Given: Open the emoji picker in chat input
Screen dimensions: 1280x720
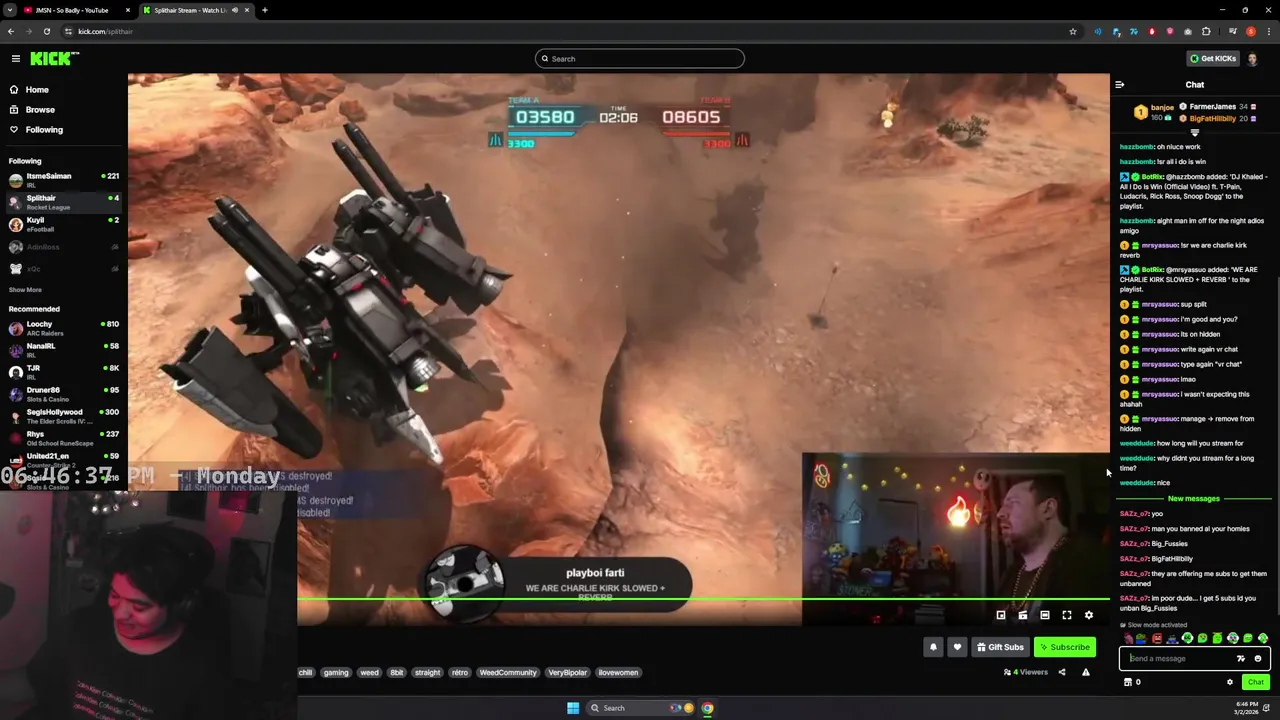Looking at the screenshot, I should [x=1258, y=659].
